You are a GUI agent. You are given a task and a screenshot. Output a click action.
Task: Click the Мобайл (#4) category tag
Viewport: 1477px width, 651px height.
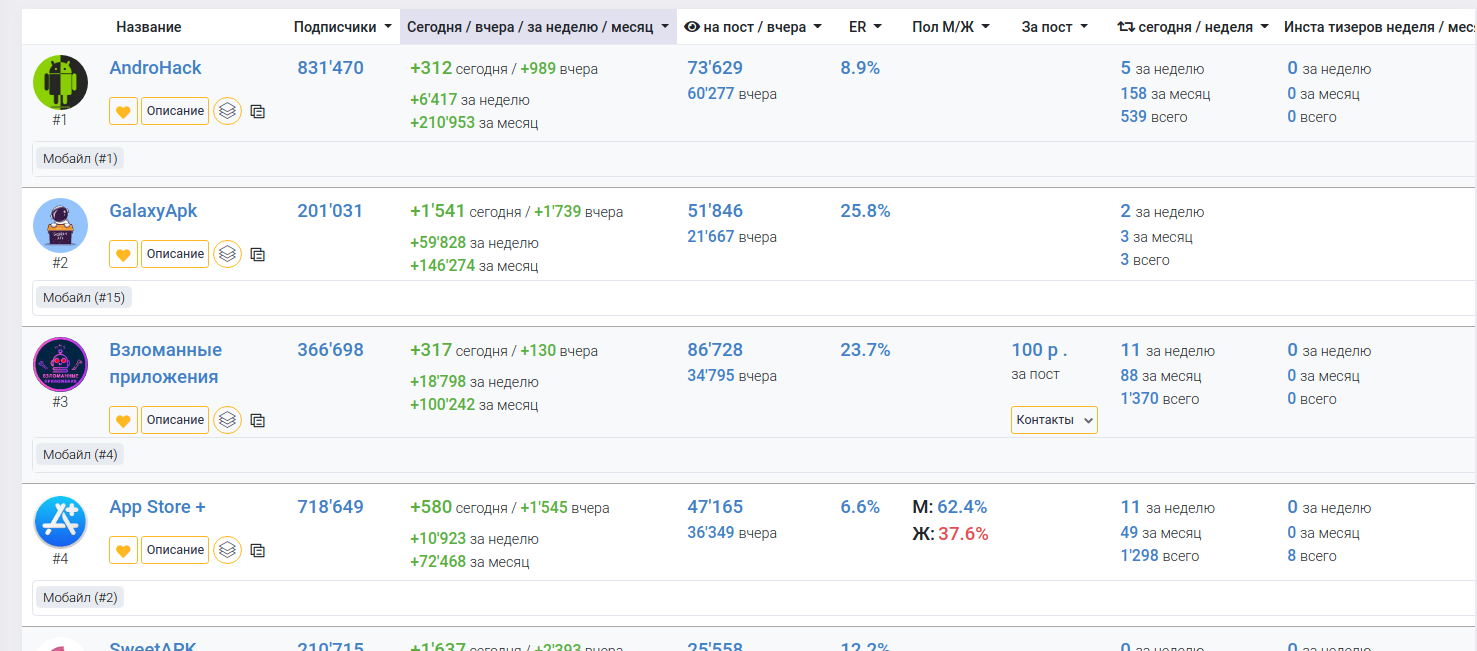[80, 454]
